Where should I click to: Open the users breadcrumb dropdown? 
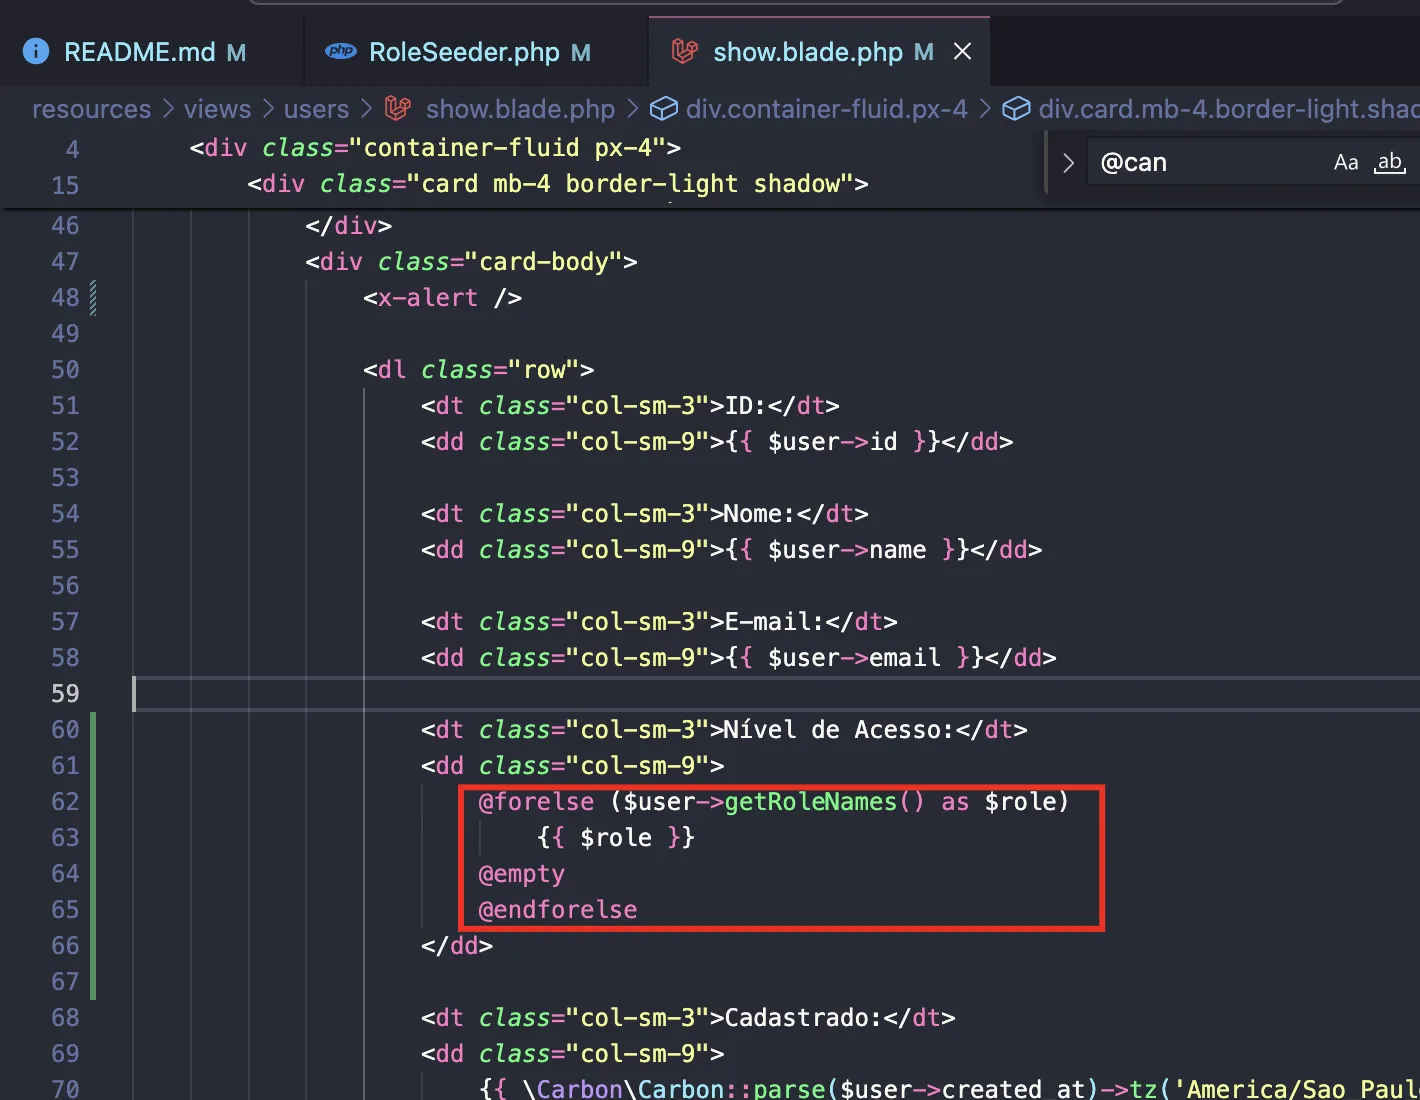point(316,108)
